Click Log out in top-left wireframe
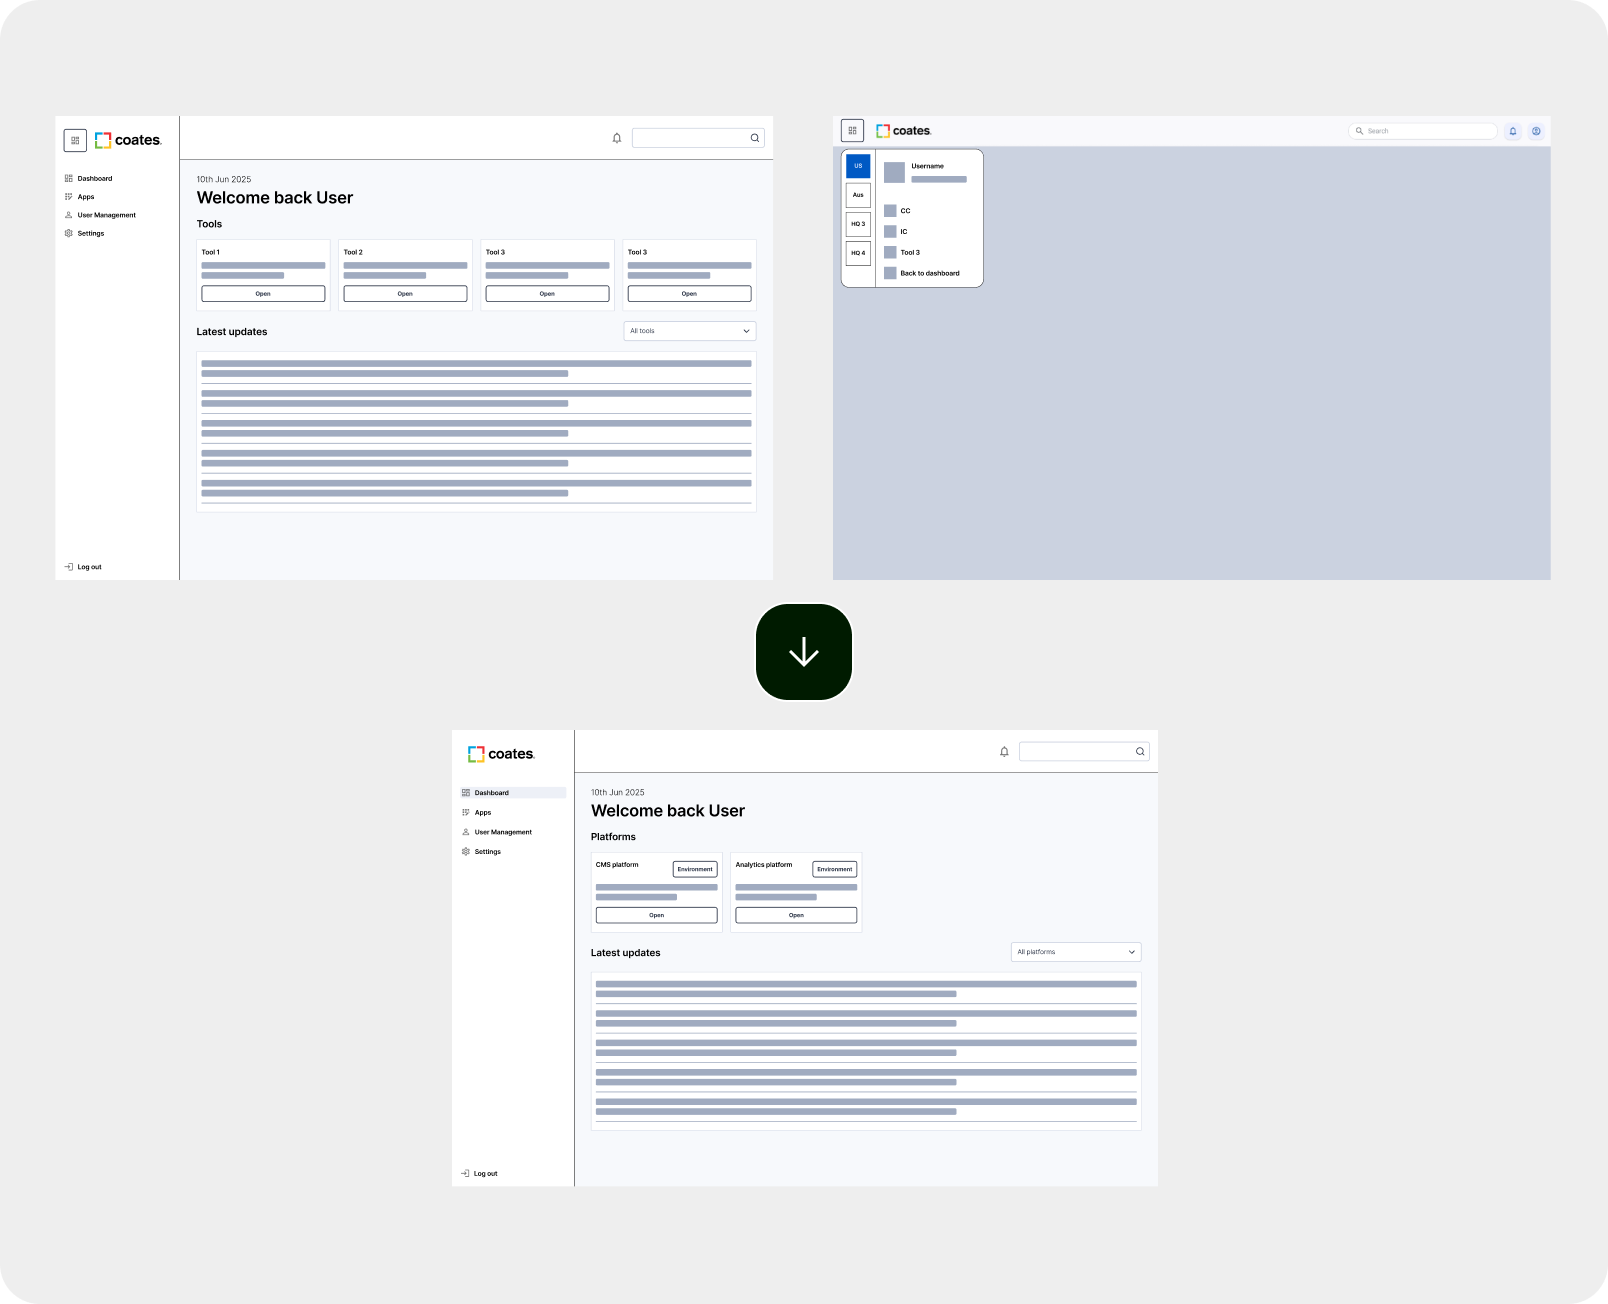 (83, 567)
